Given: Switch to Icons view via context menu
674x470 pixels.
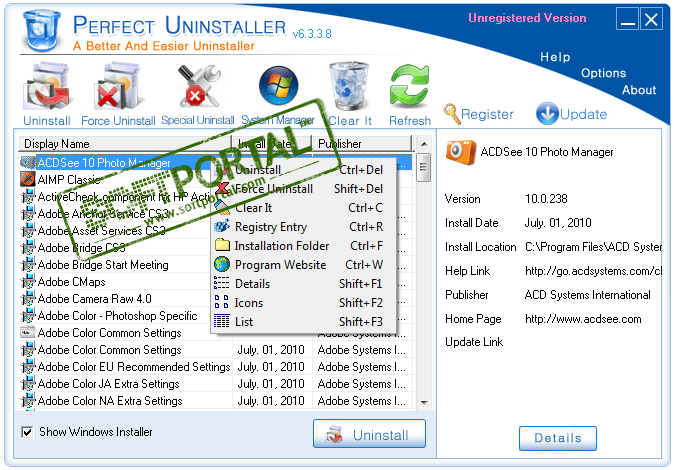Looking at the screenshot, I should tap(303, 302).
